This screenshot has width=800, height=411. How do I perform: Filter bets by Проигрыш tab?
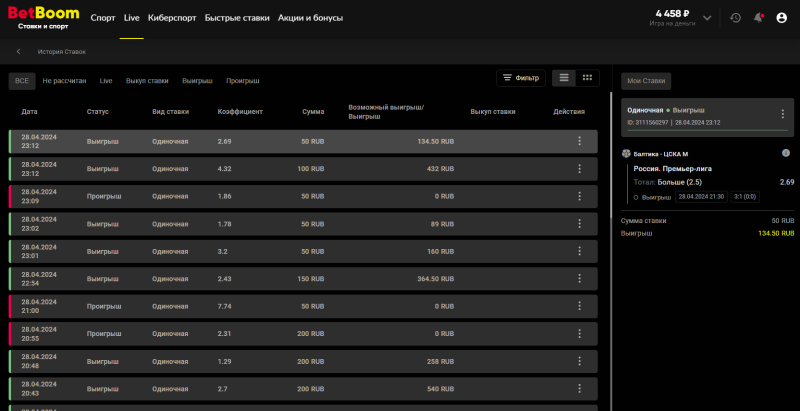pos(242,80)
